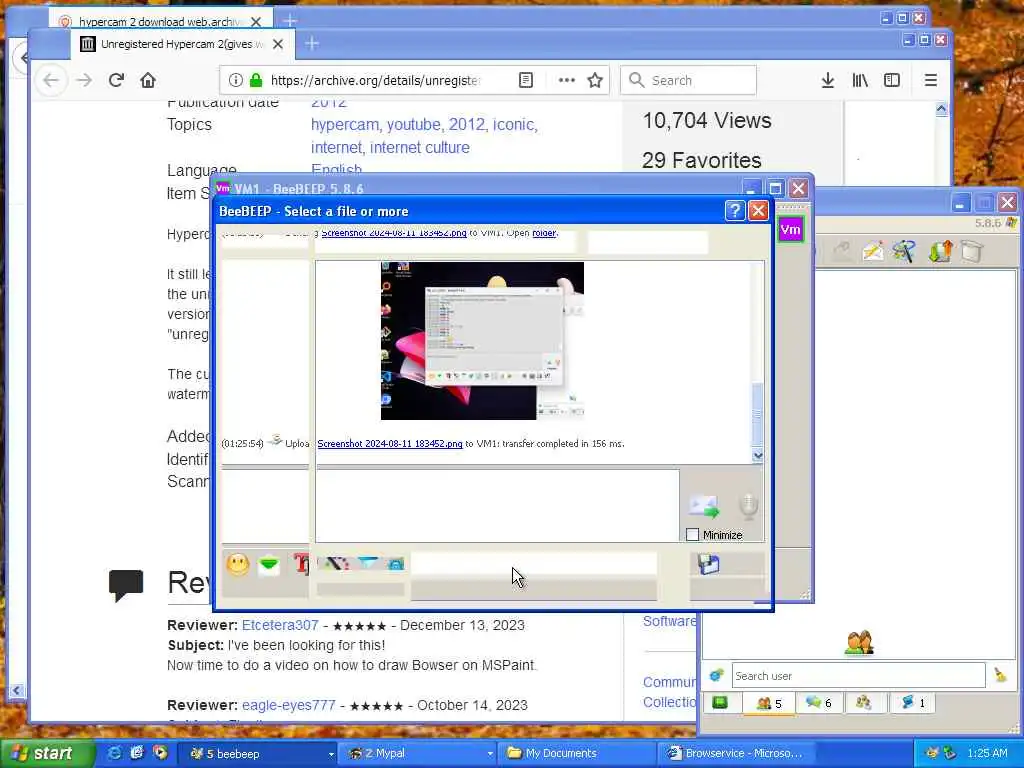Click the gray microphone voice message icon
The image size is (1024, 768).
[748, 506]
